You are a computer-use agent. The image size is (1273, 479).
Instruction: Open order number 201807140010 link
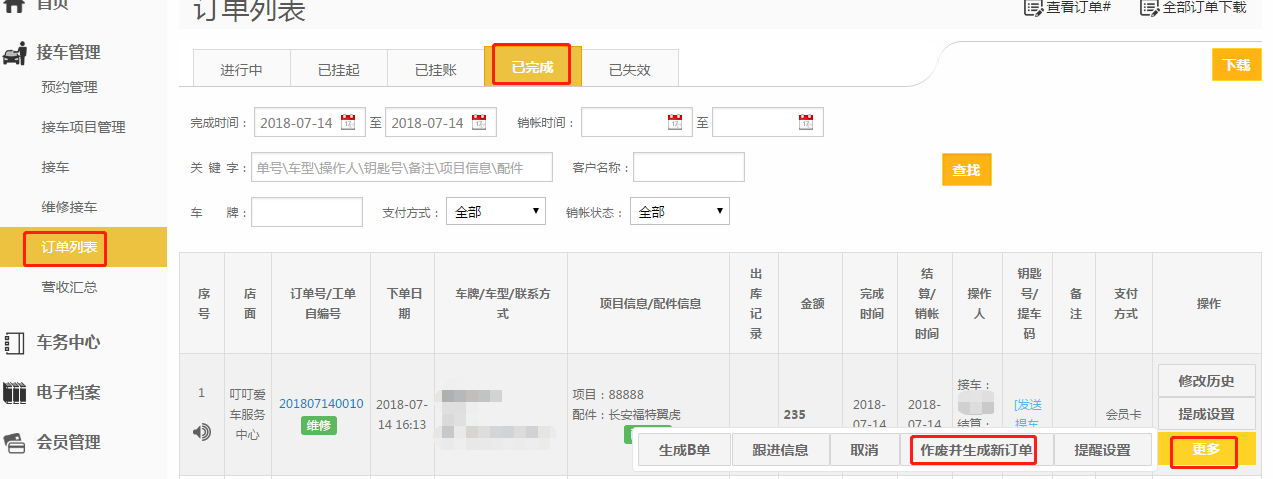pyautogui.click(x=321, y=404)
